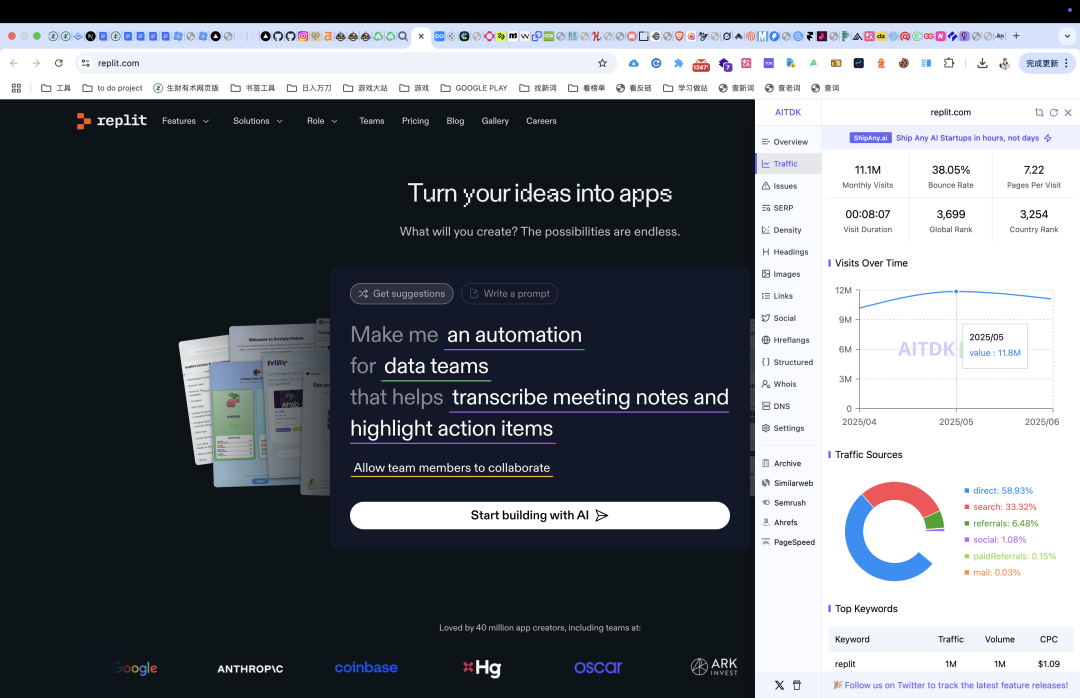Click the PageSpeed icon

pos(766,542)
